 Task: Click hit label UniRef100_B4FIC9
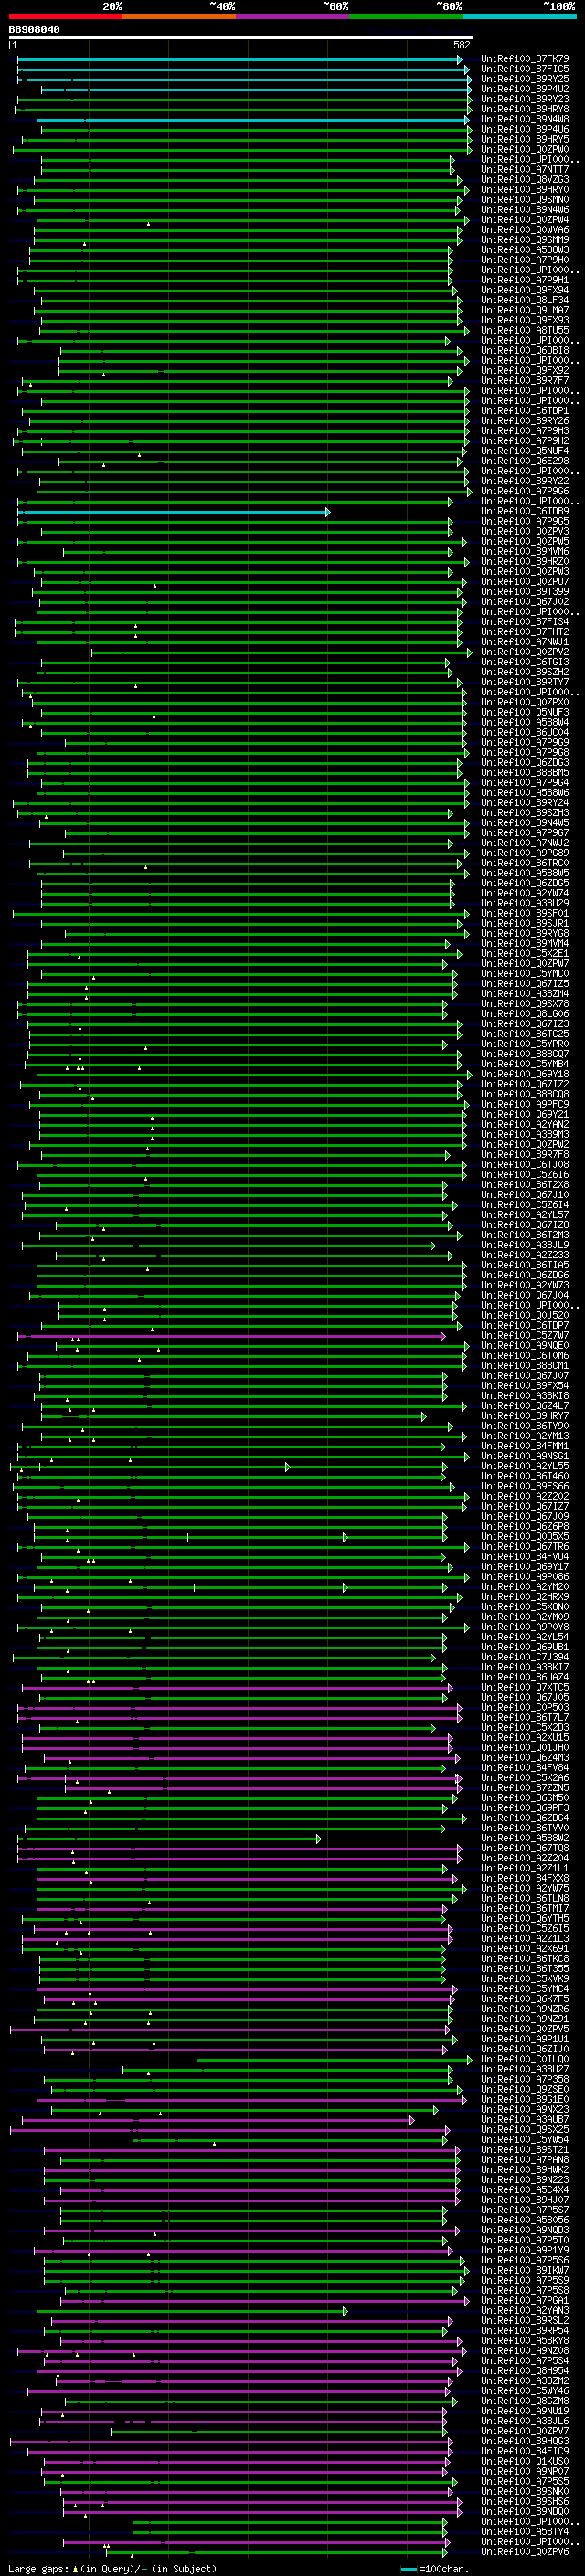525,2452
